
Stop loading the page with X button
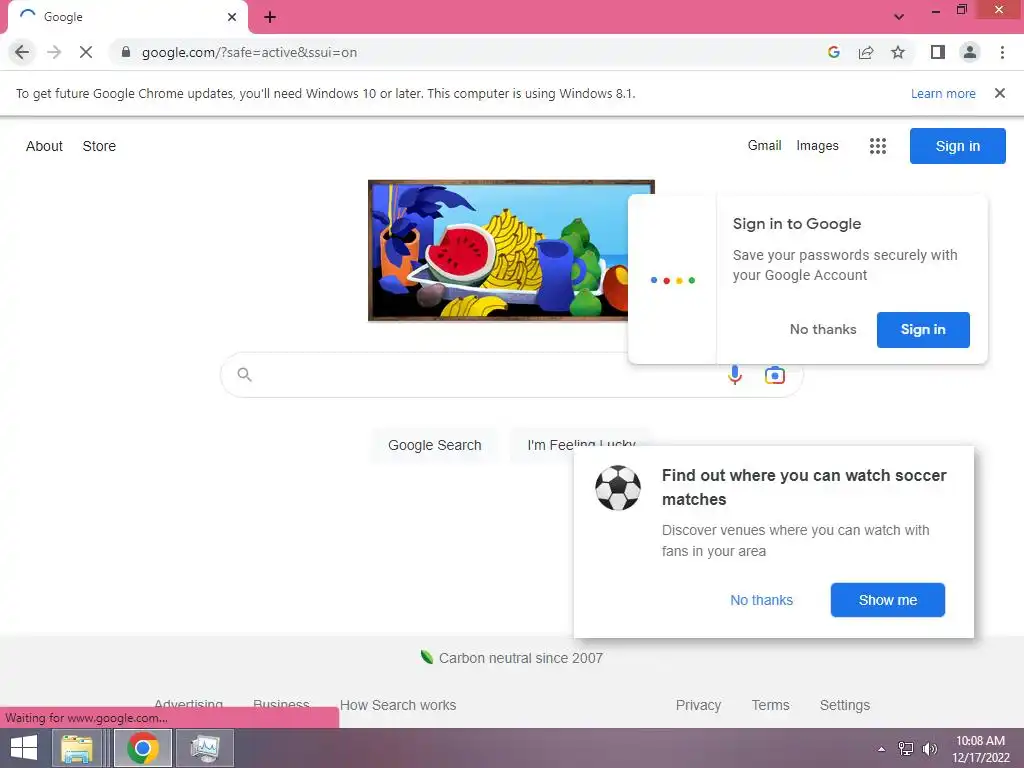(86, 52)
